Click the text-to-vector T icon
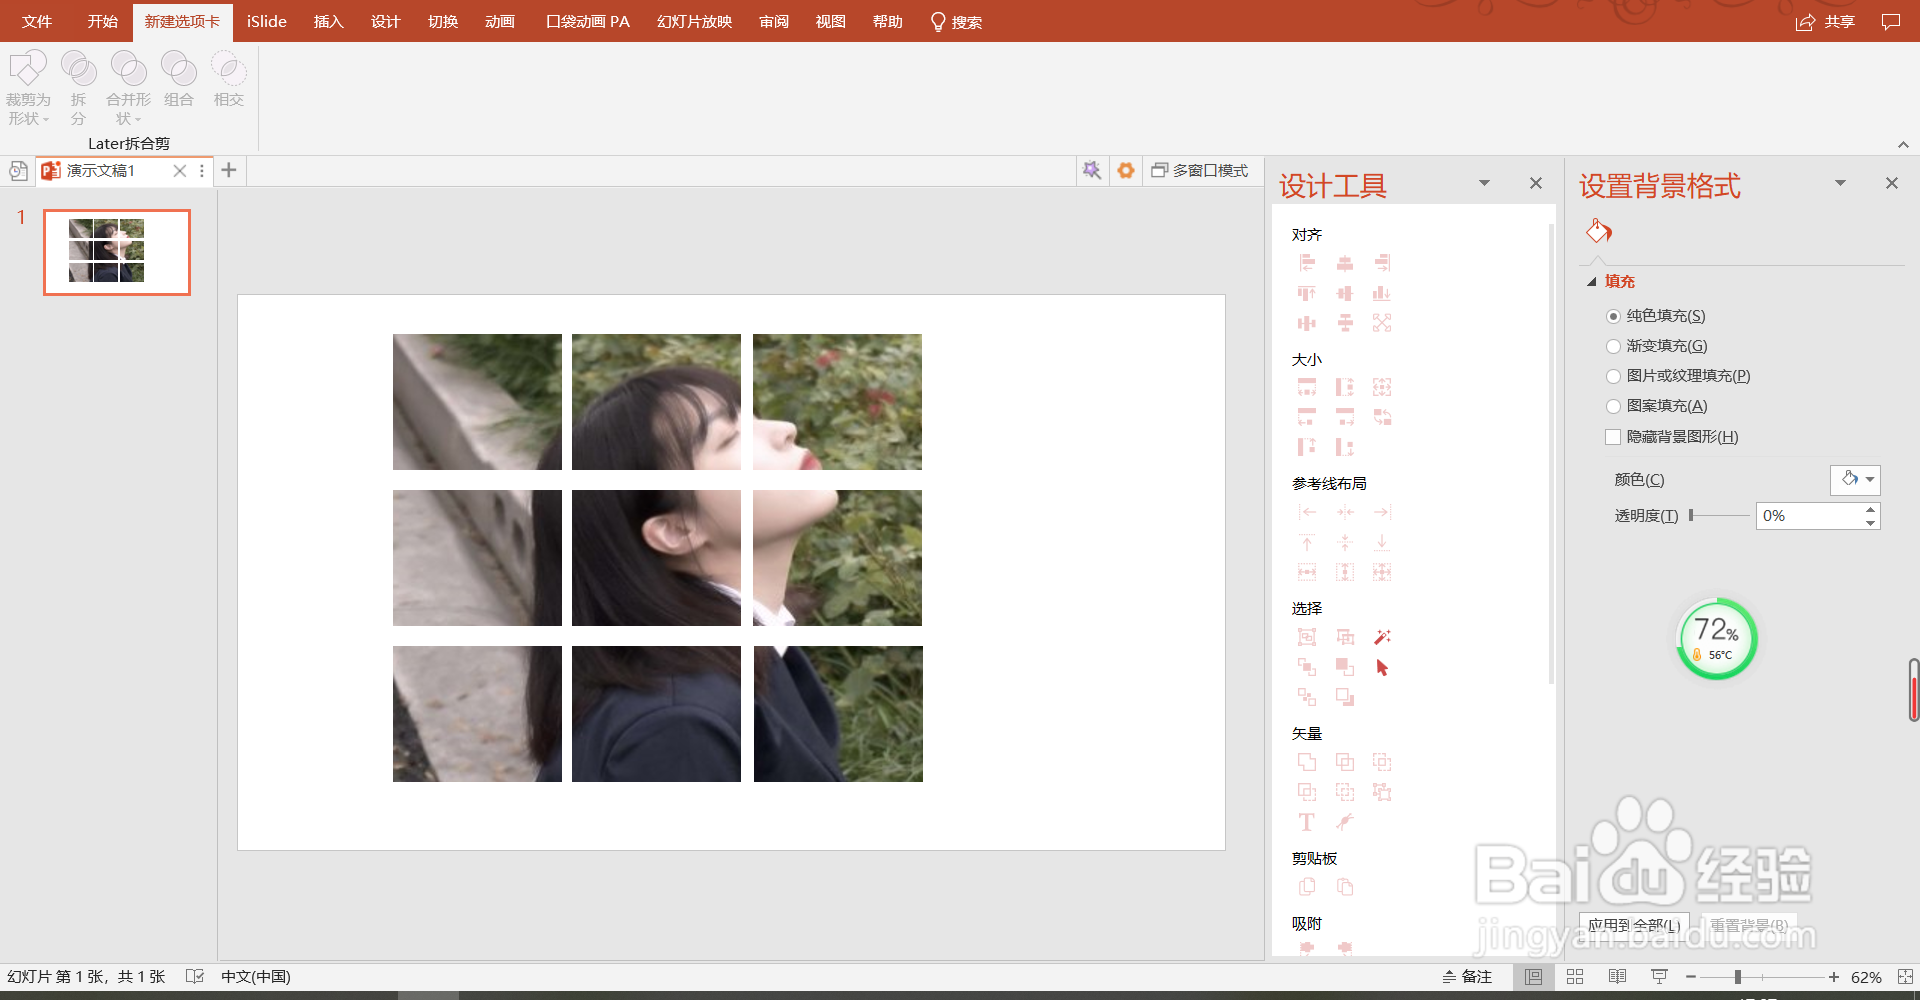1920x1000 pixels. coord(1307,822)
